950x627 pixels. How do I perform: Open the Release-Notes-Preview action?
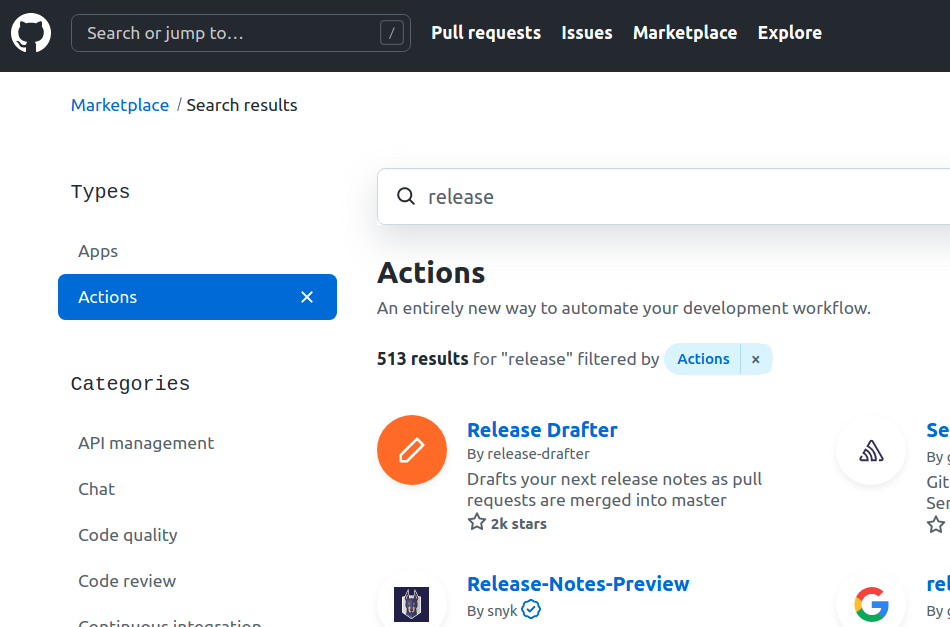point(578,583)
